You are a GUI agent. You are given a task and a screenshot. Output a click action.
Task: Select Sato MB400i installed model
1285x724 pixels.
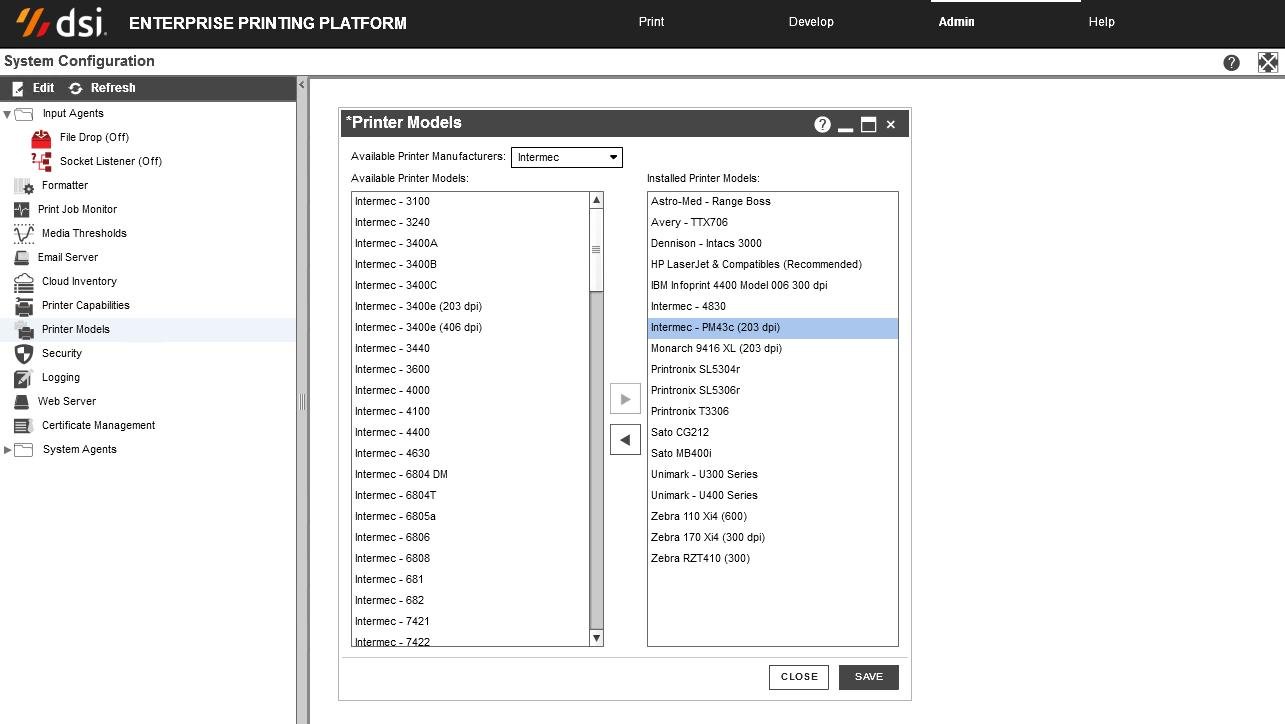coord(772,453)
